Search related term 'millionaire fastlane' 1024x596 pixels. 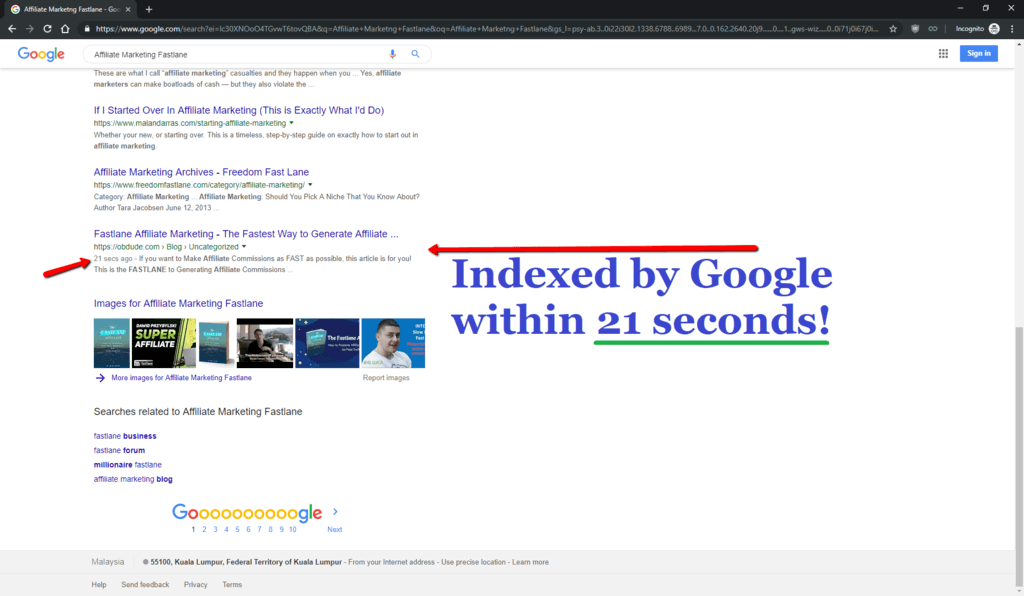[x=127, y=465]
